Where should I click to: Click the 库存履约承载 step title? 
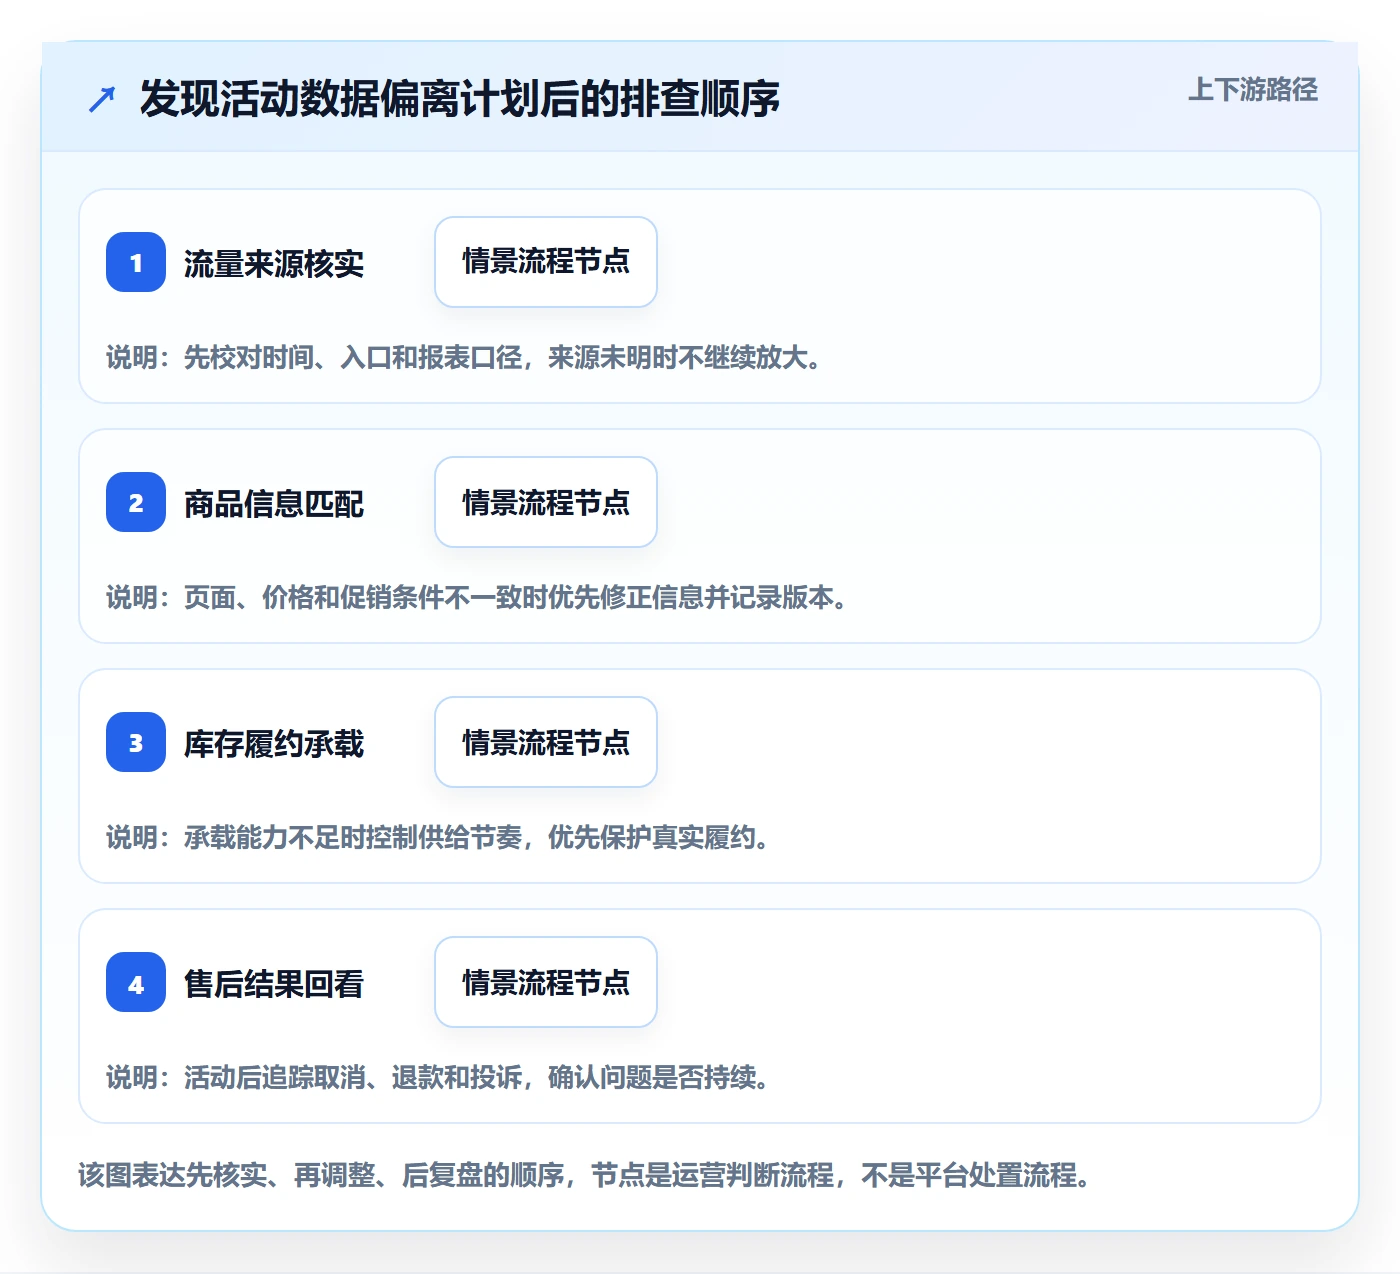pos(274,744)
